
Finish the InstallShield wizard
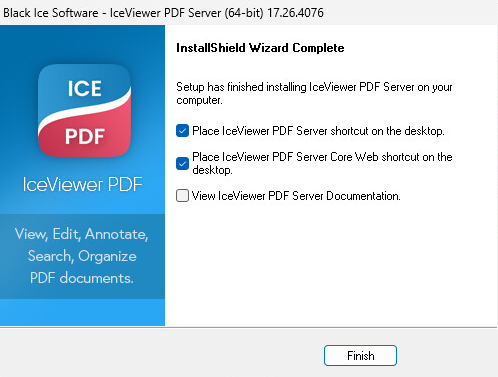click(x=360, y=356)
